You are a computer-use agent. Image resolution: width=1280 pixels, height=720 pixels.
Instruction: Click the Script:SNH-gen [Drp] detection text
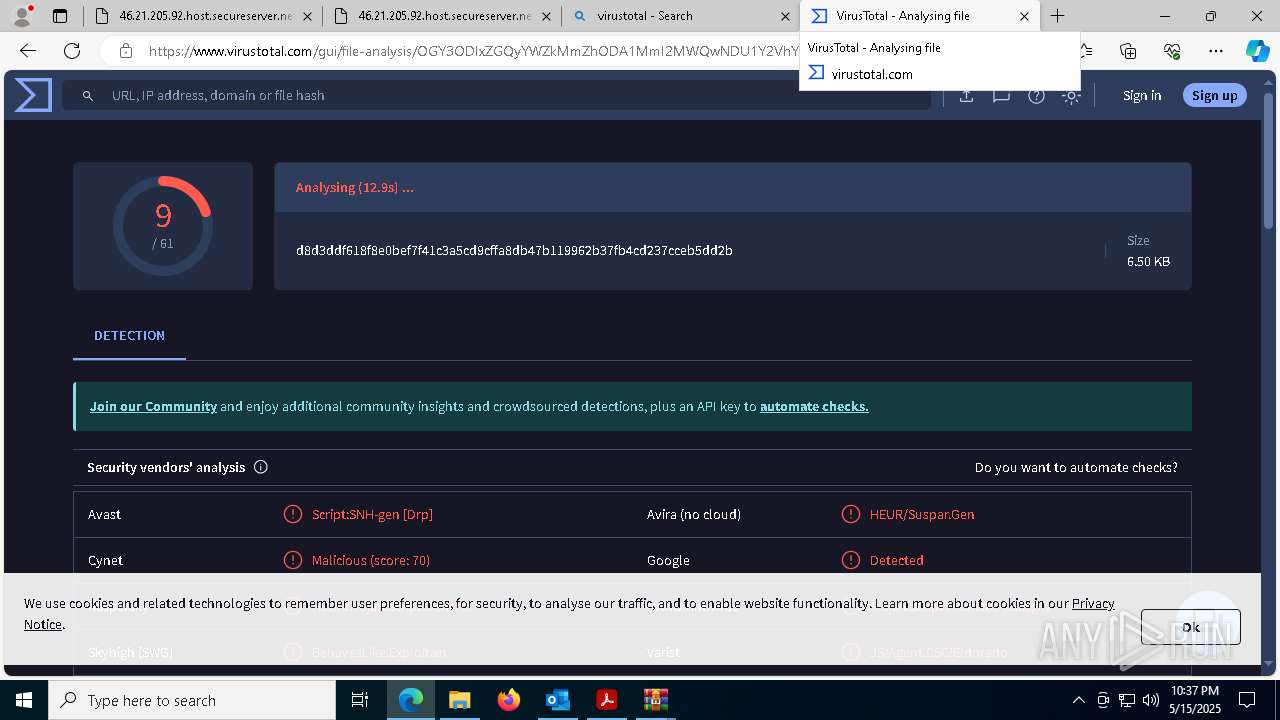[x=372, y=514]
